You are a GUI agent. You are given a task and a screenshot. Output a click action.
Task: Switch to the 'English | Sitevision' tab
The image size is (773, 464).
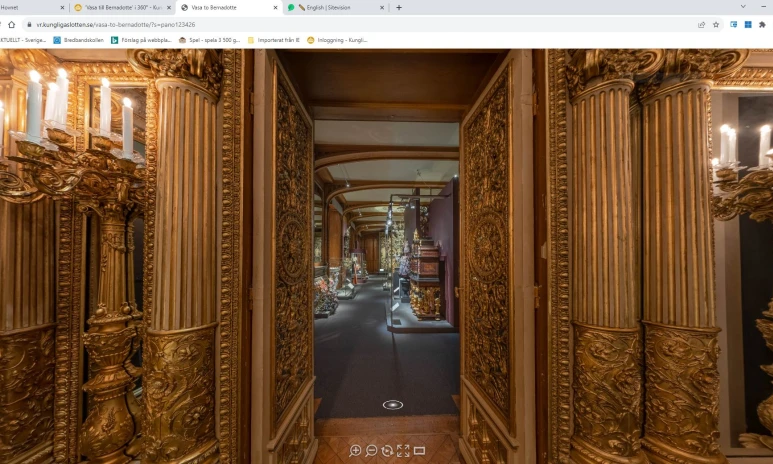coord(330,7)
